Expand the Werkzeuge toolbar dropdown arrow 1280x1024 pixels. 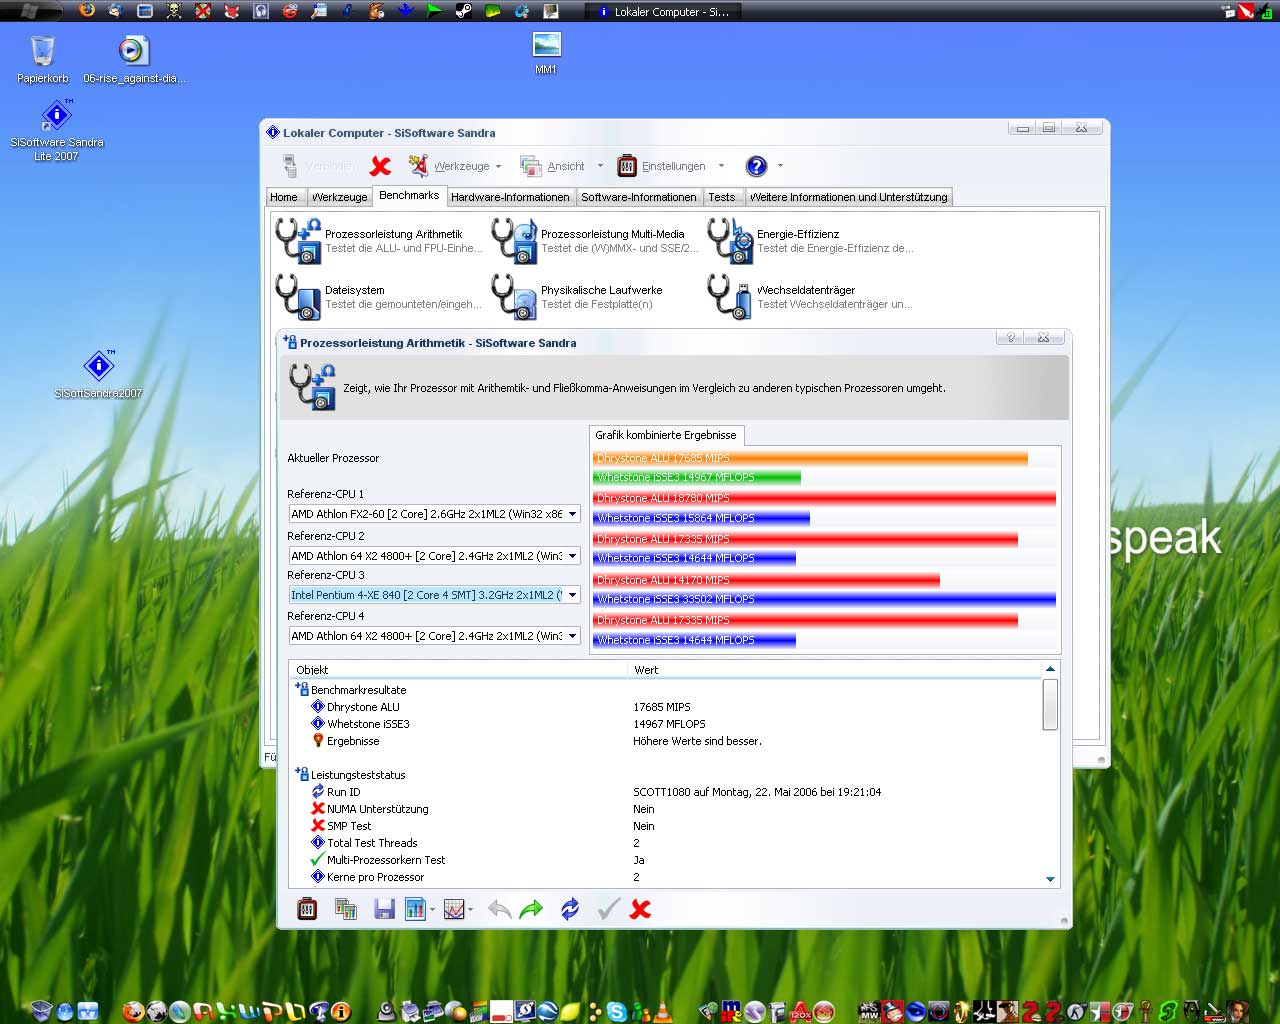(x=499, y=167)
